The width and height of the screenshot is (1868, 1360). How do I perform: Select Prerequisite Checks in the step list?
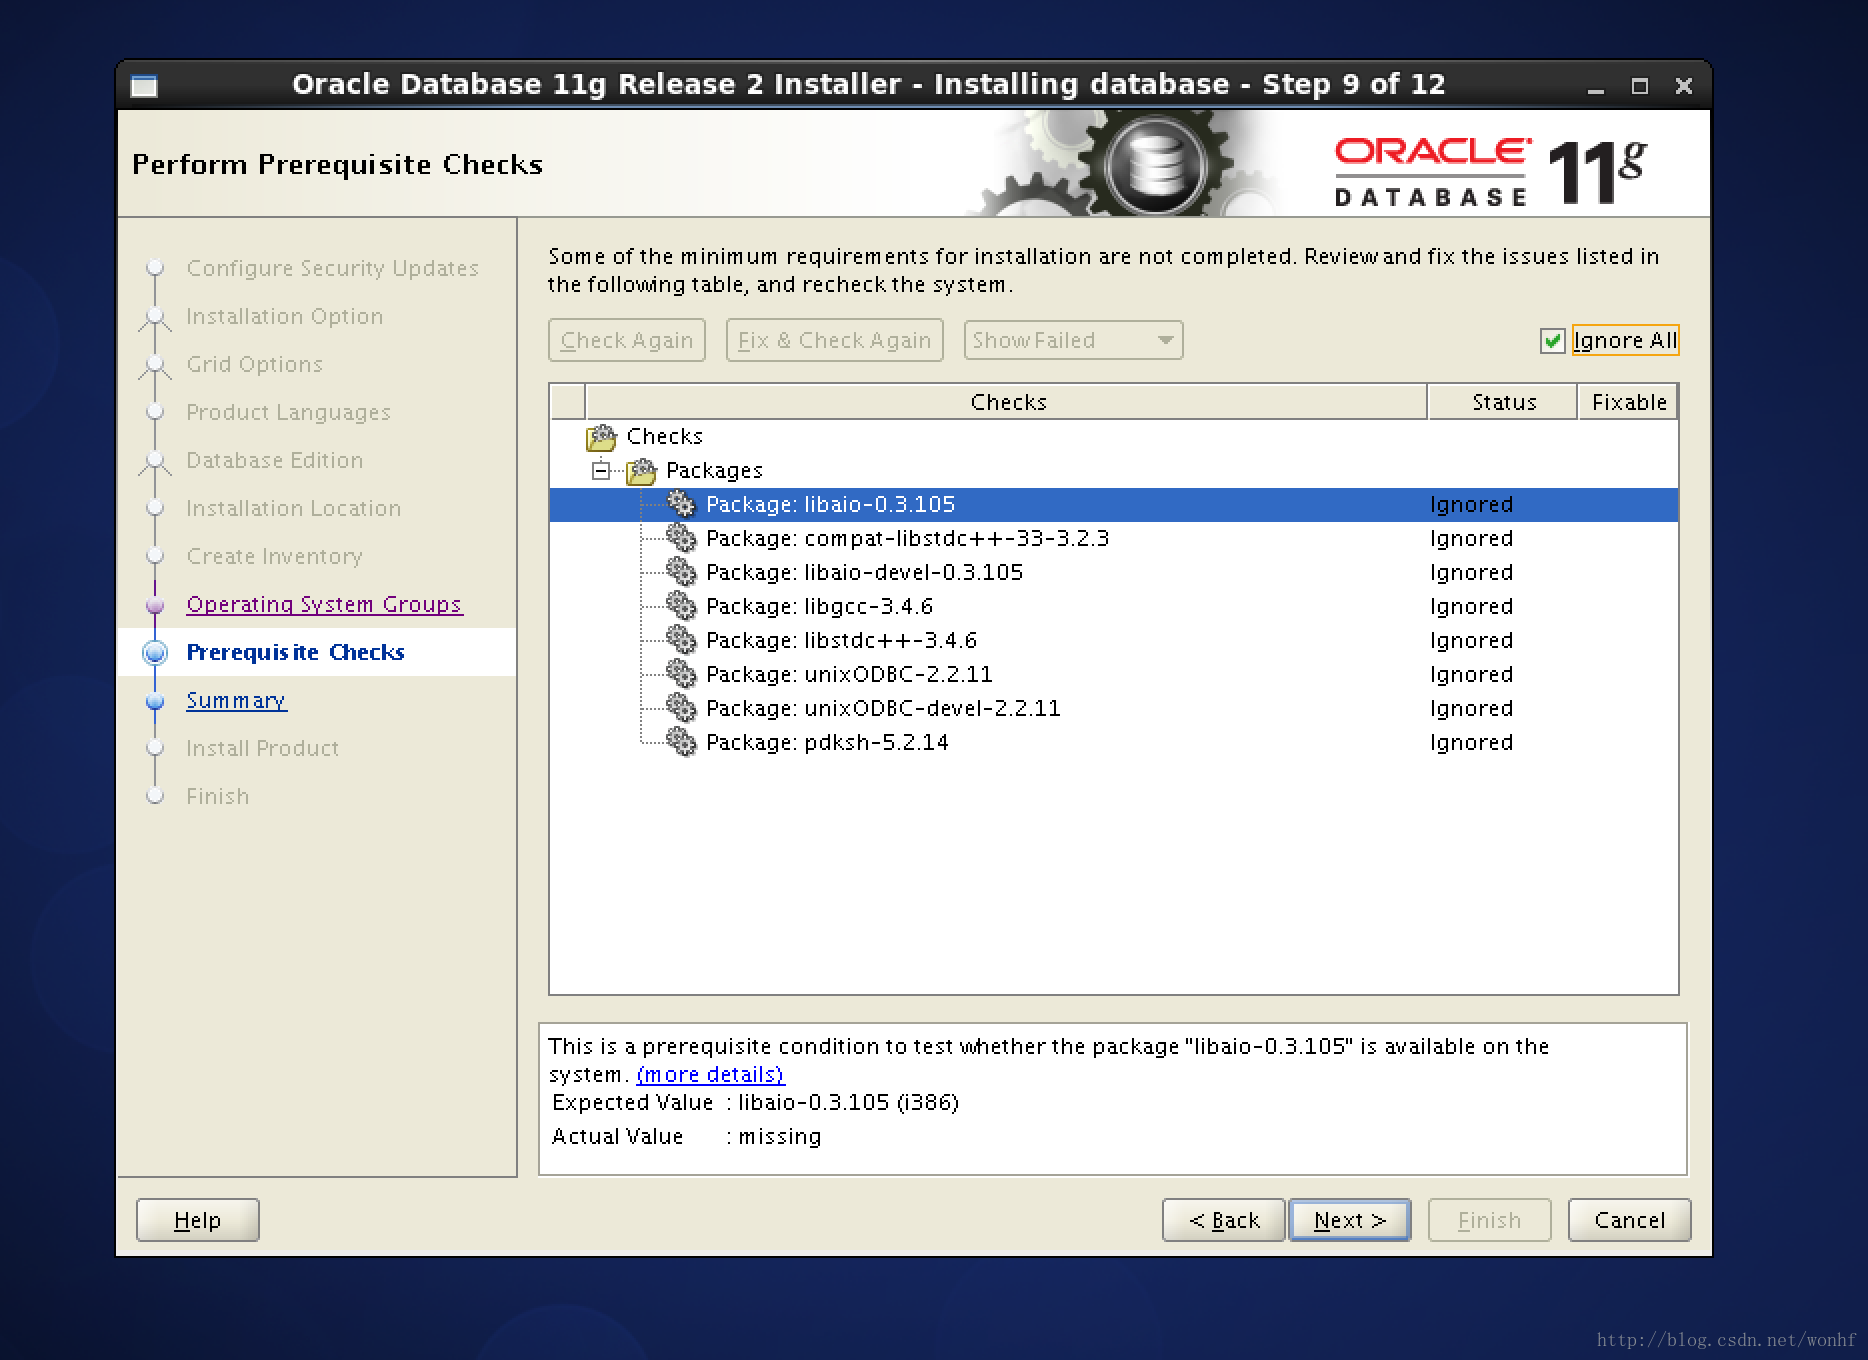pyautogui.click(x=295, y=652)
